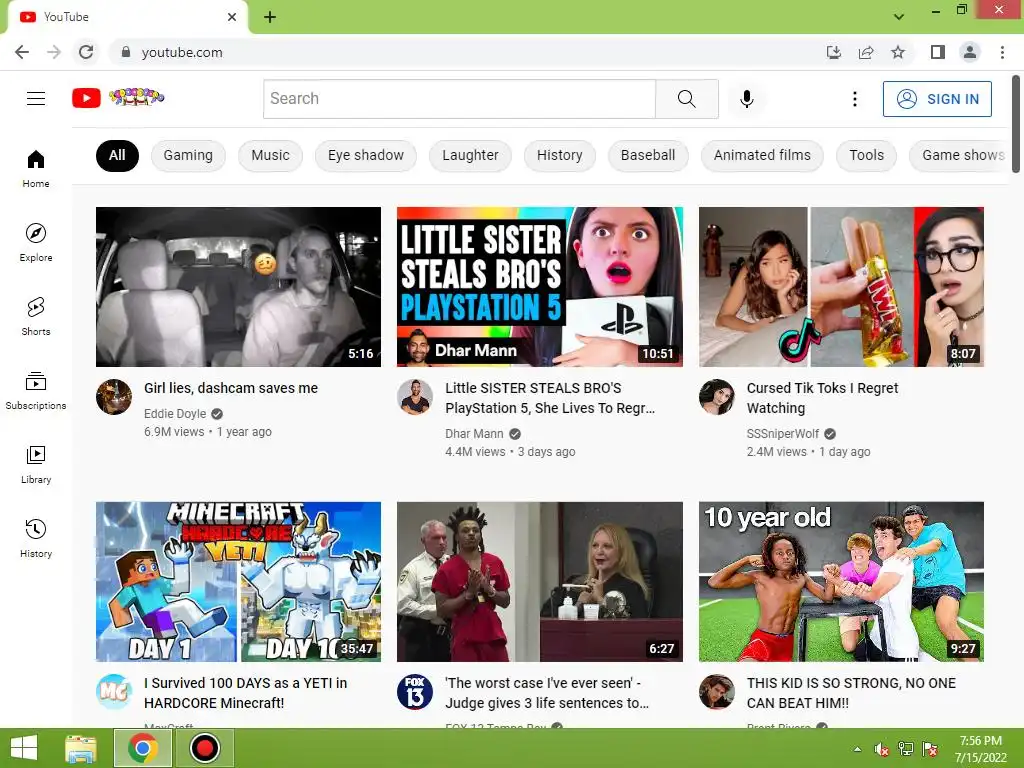Open Windows Start button
Viewport: 1024px width, 768px height.
(24, 748)
